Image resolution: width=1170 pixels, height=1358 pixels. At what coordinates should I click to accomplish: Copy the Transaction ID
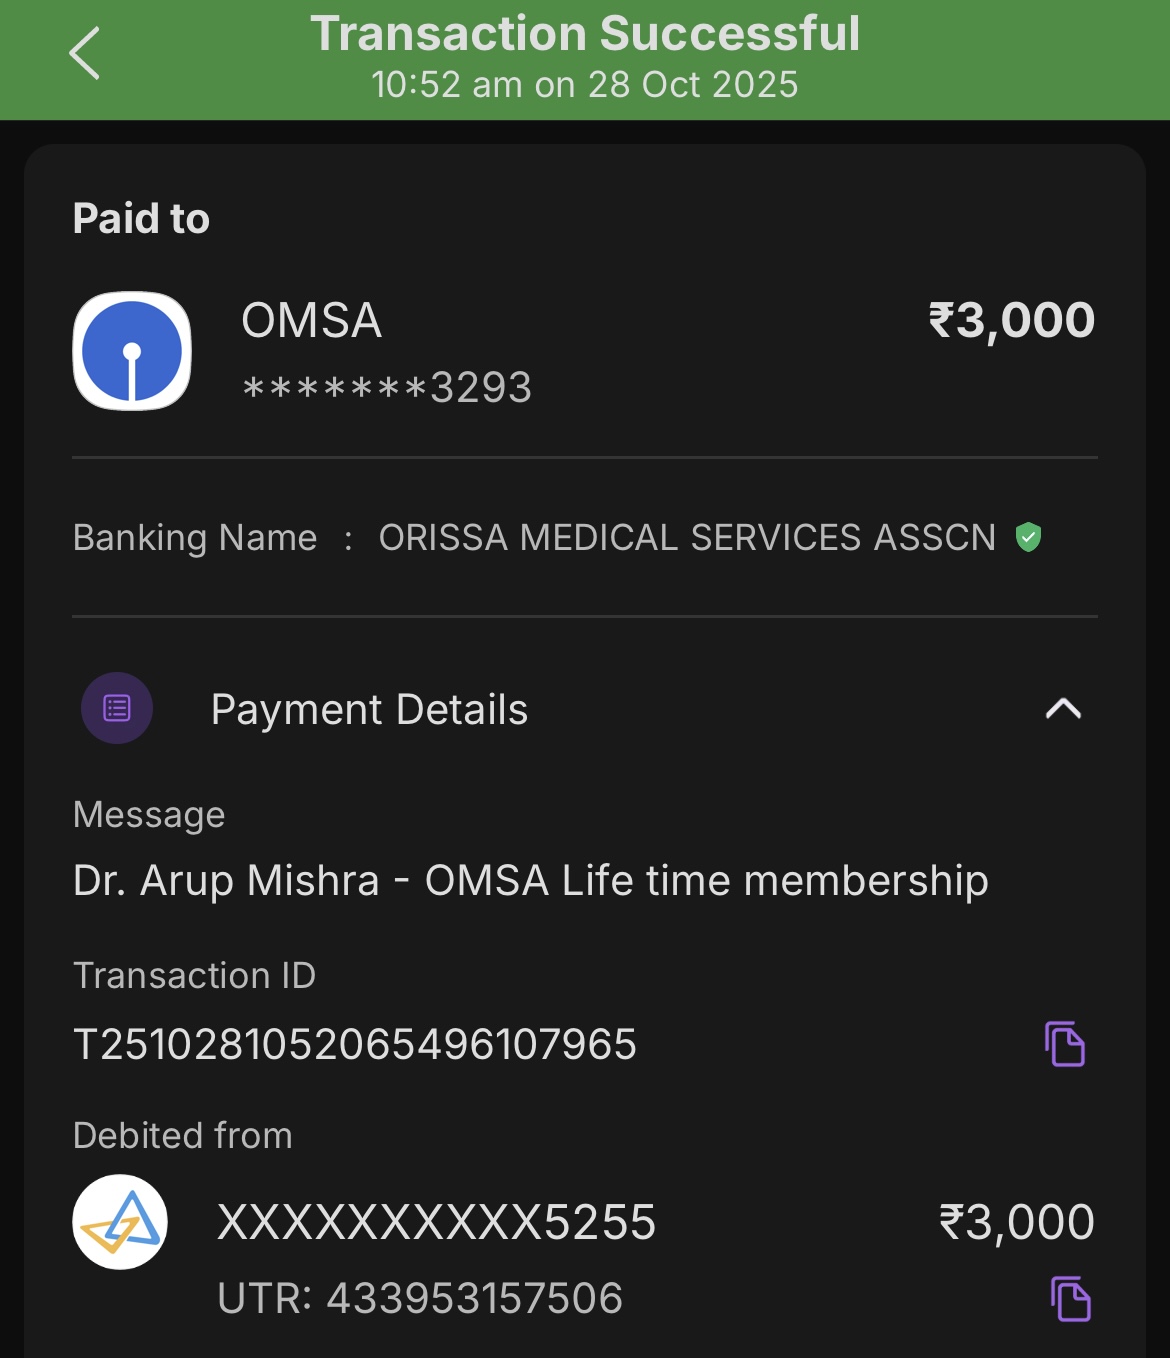[x=1065, y=1044]
